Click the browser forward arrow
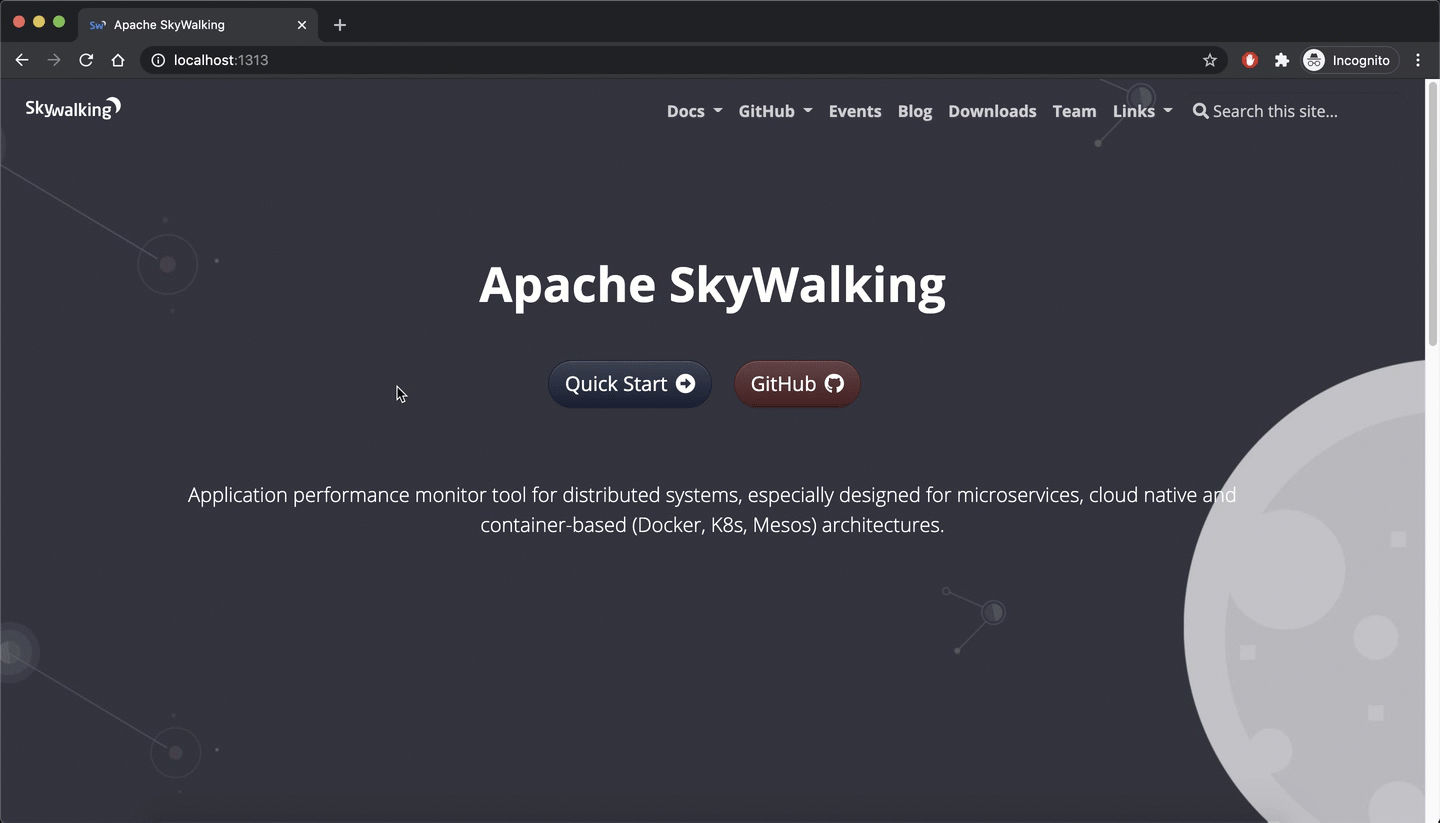This screenshot has height=823, width=1440. pyautogui.click(x=54, y=60)
